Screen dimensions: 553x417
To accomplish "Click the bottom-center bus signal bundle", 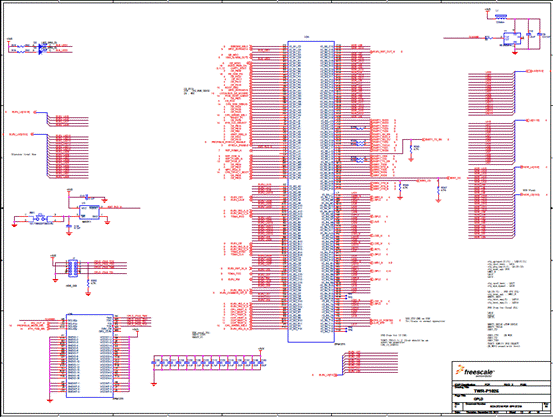I will 369,362.
